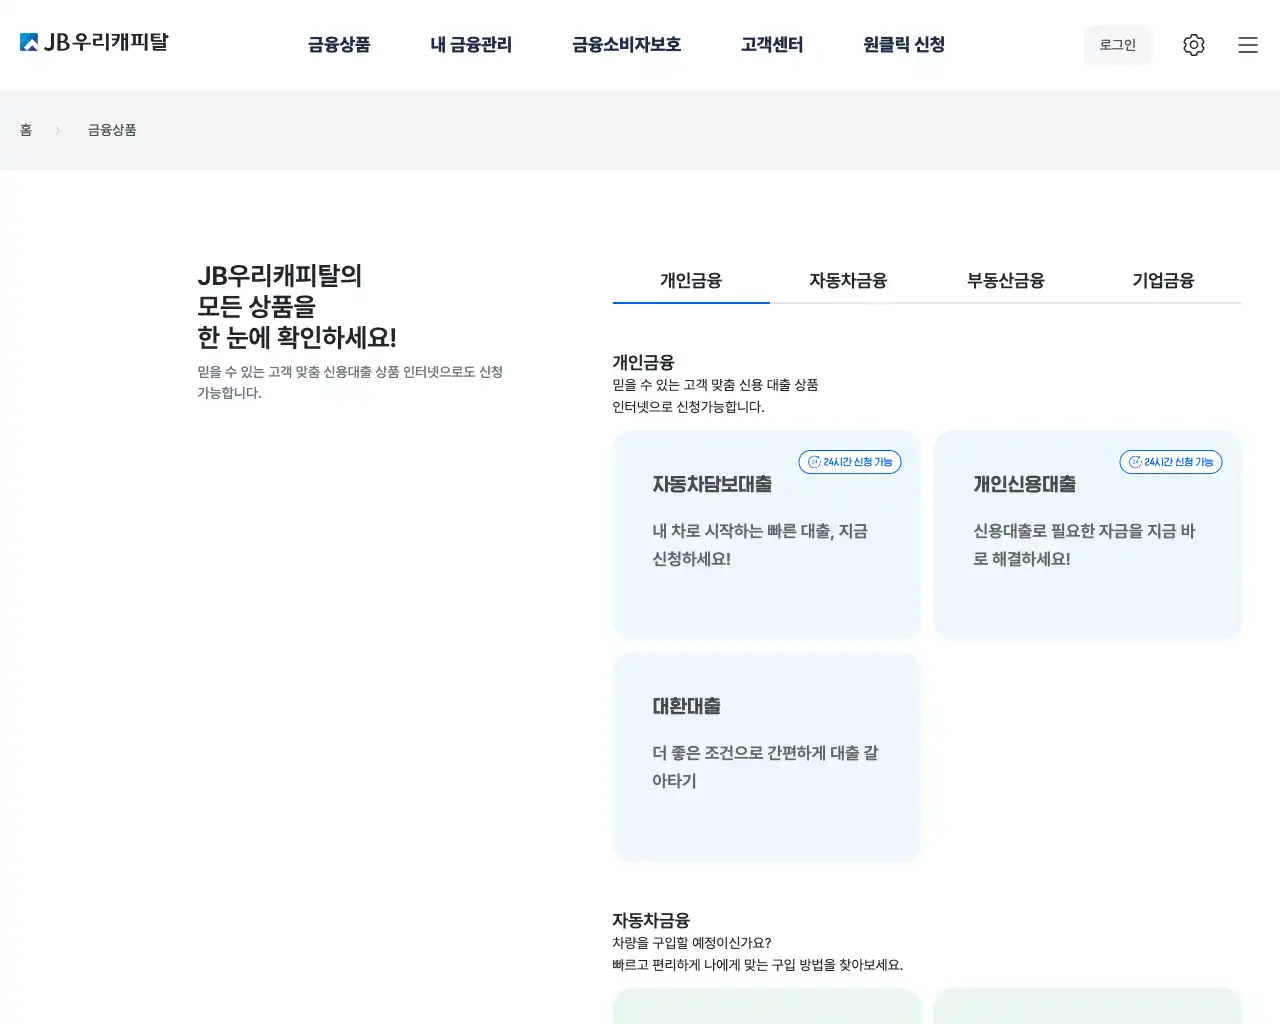Screen dimensions: 1280x1024
Task: Click the JB우리캐피탈 logo
Action: (94, 42)
